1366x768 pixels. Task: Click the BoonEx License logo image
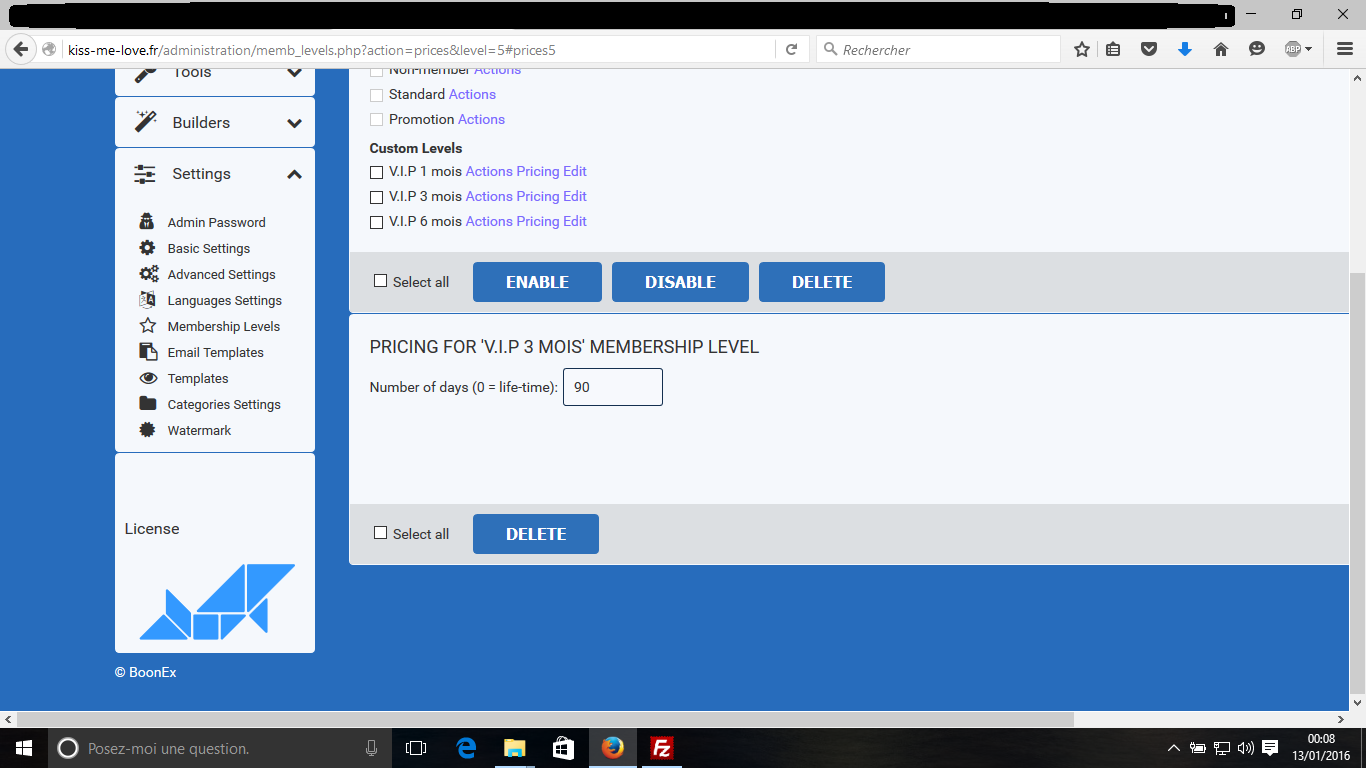(x=217, y=602)
